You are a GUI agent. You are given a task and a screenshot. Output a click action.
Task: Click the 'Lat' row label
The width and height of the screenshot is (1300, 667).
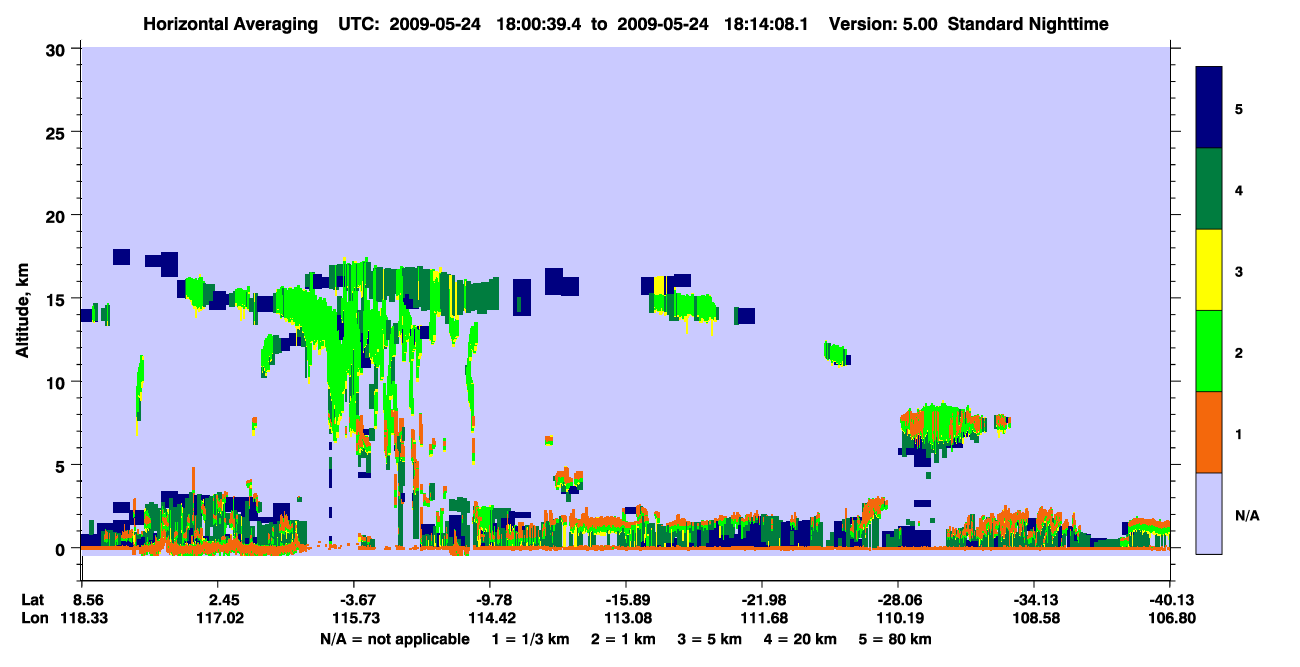click(33, 601)
